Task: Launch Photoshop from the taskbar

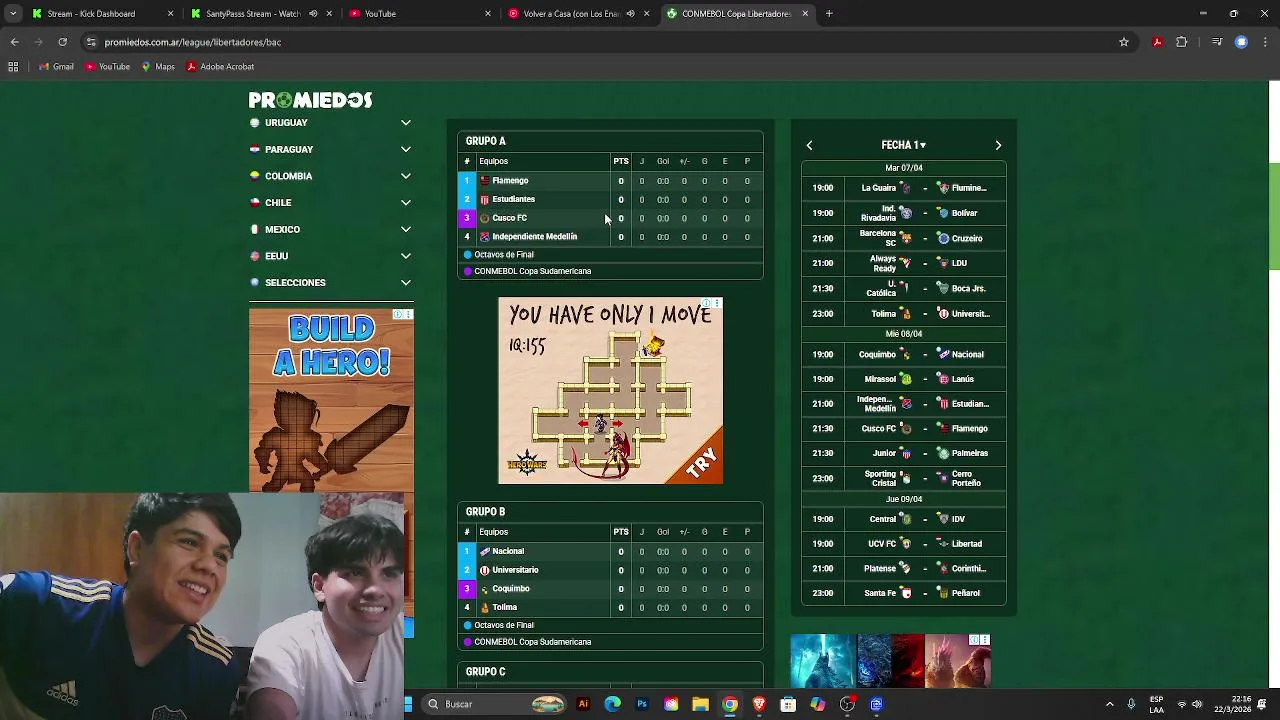Action: (x=642, y=704)
